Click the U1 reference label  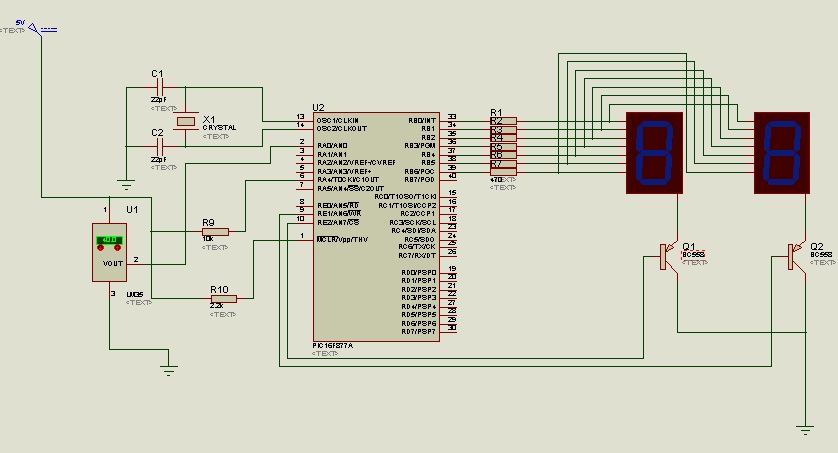pos(132,209)
